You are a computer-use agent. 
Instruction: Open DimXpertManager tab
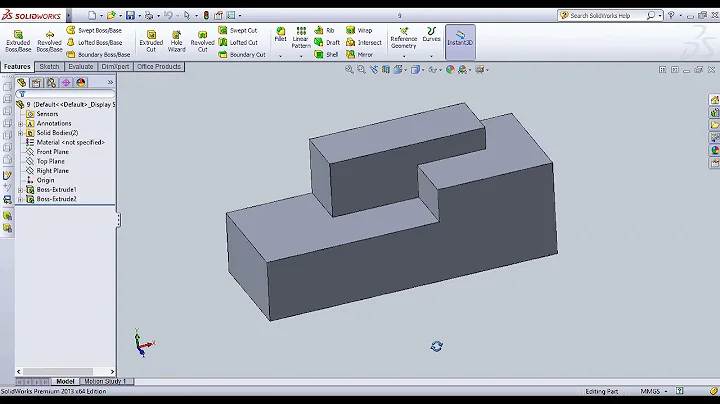pos(66,83)
